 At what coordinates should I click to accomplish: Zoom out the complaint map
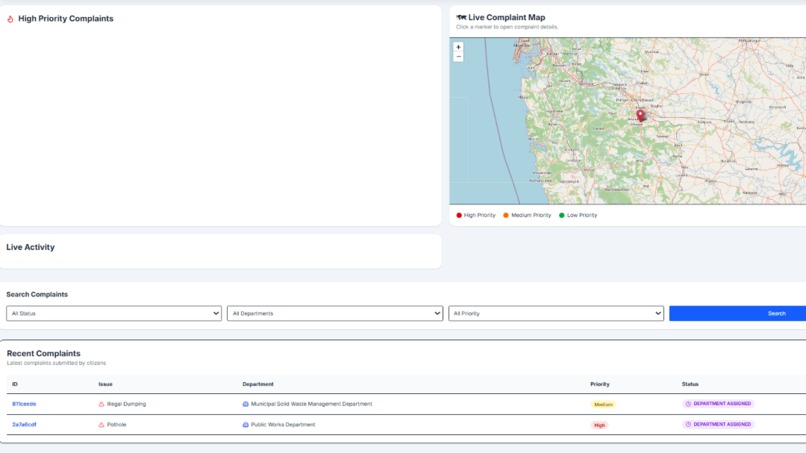459,57
